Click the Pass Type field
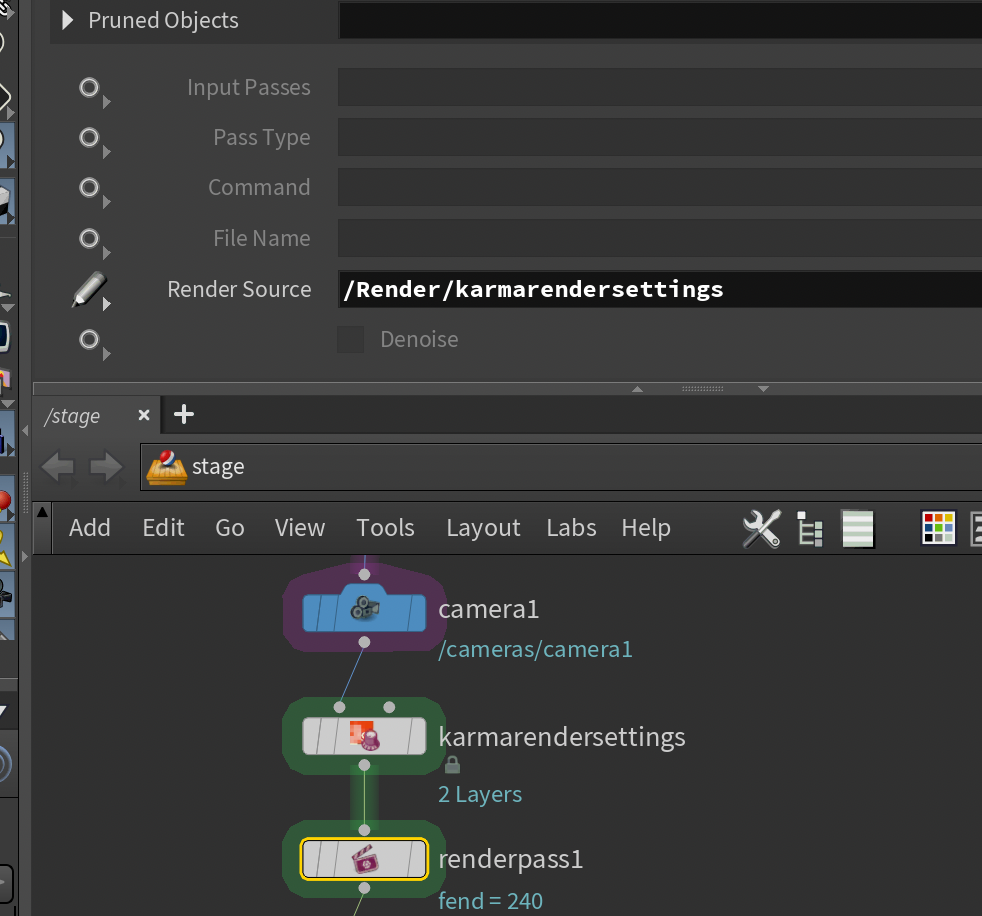Image resolution: width=982 pixels, height=916 pixels. coord(660,137)
